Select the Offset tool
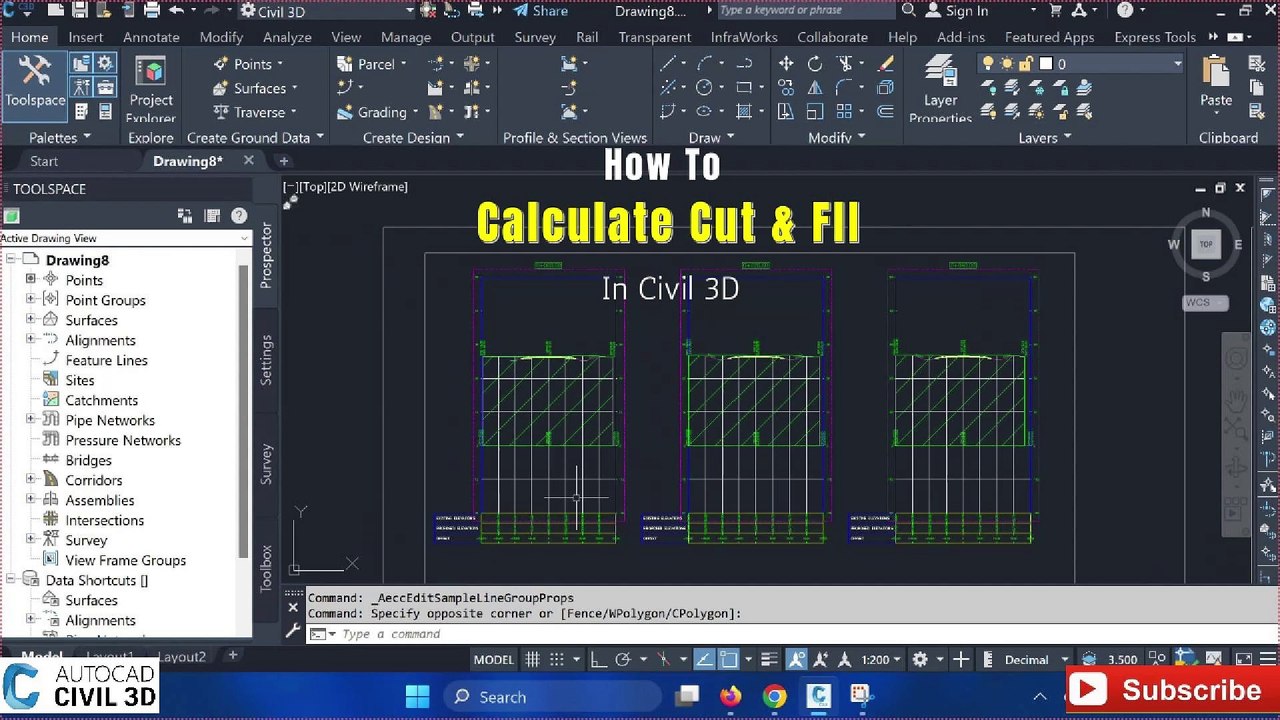The height and width of the screenshot is (720, 1280). [x=885, y=112]
